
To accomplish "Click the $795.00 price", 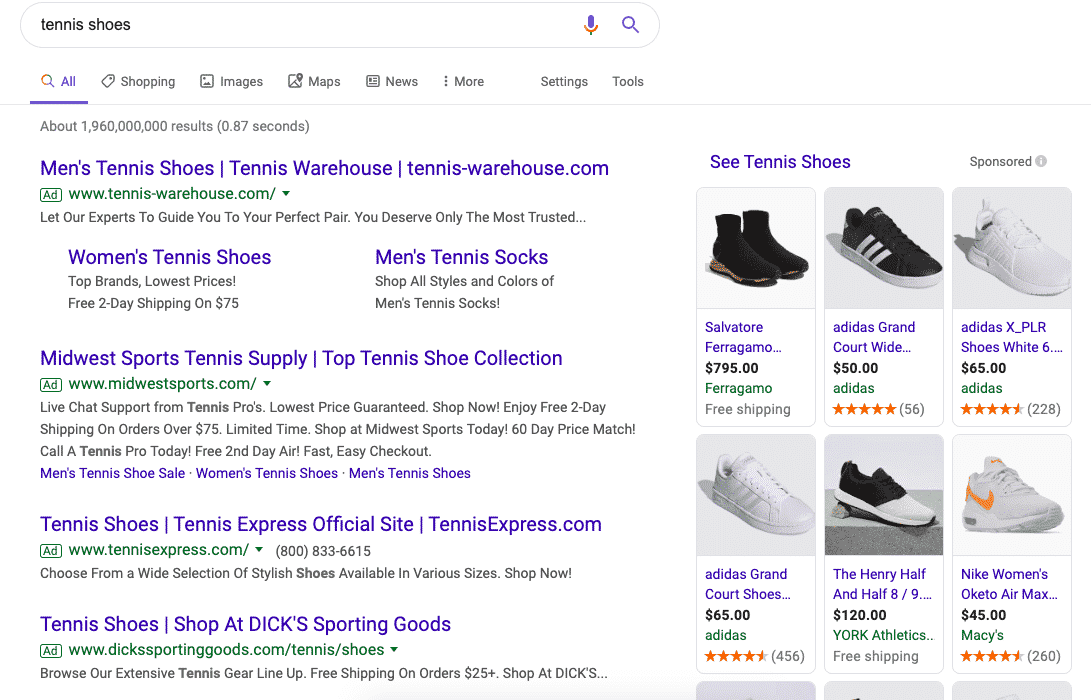I will (731, 368).
